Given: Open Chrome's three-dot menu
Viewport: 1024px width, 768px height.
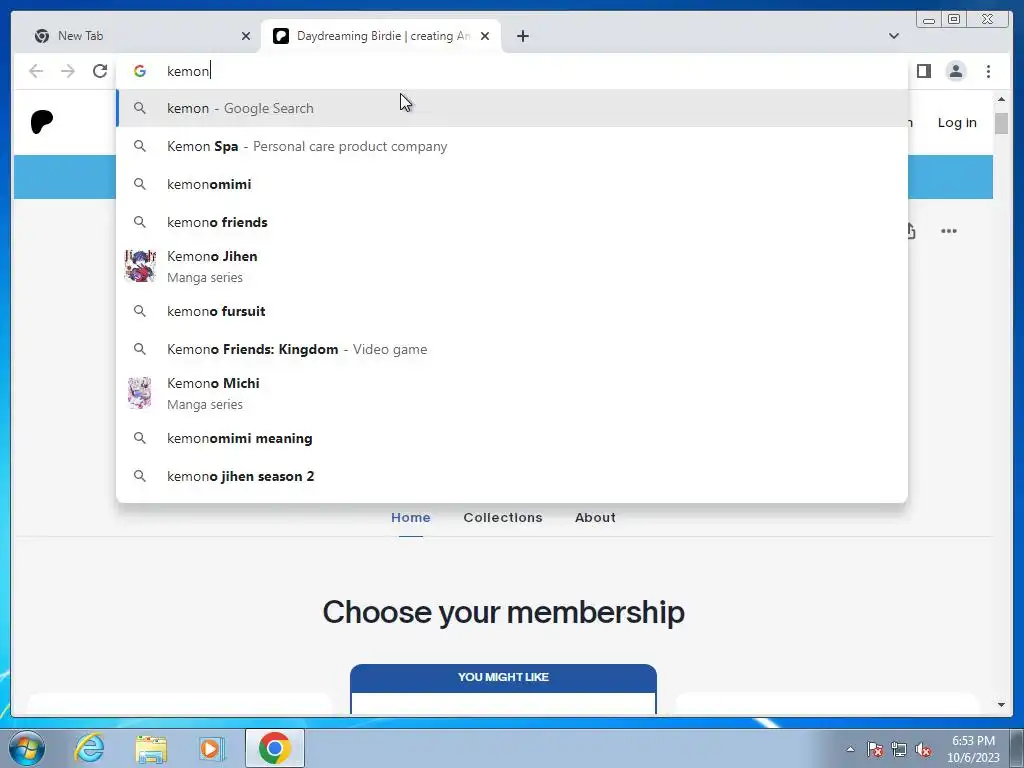Looking at the screenshot, I should point(988,71).
